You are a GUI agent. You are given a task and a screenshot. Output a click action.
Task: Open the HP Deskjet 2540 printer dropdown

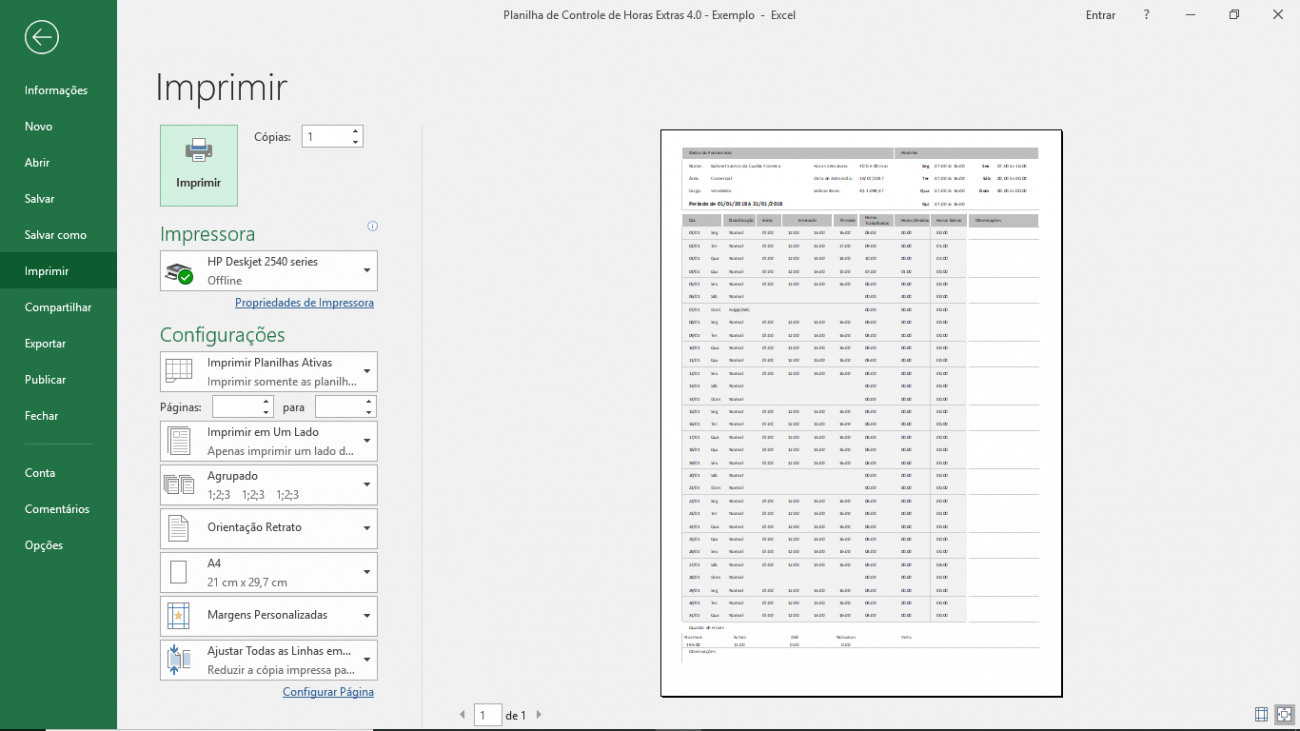(x=269, y=271)
